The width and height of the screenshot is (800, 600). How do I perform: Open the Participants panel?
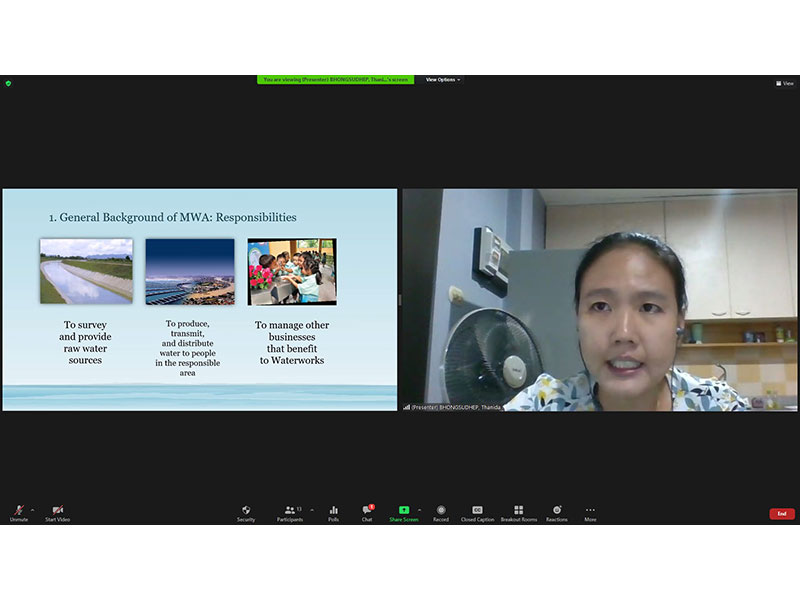pos(289,511)
